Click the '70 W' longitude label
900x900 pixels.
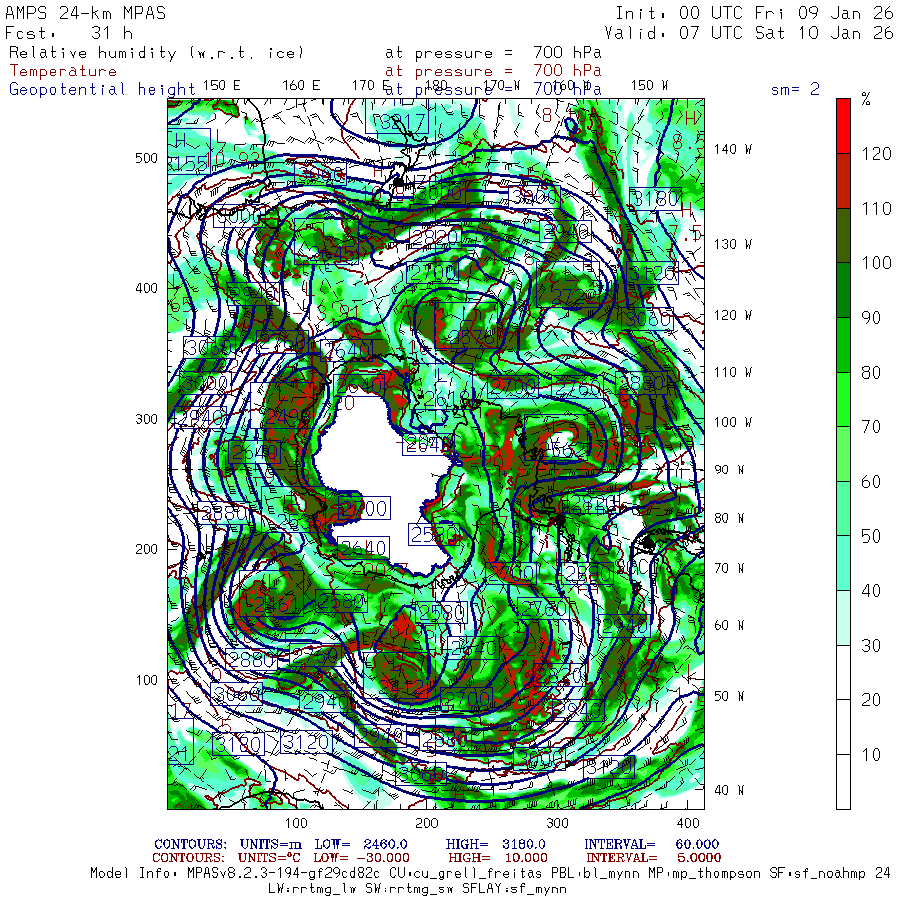point(729,568)
